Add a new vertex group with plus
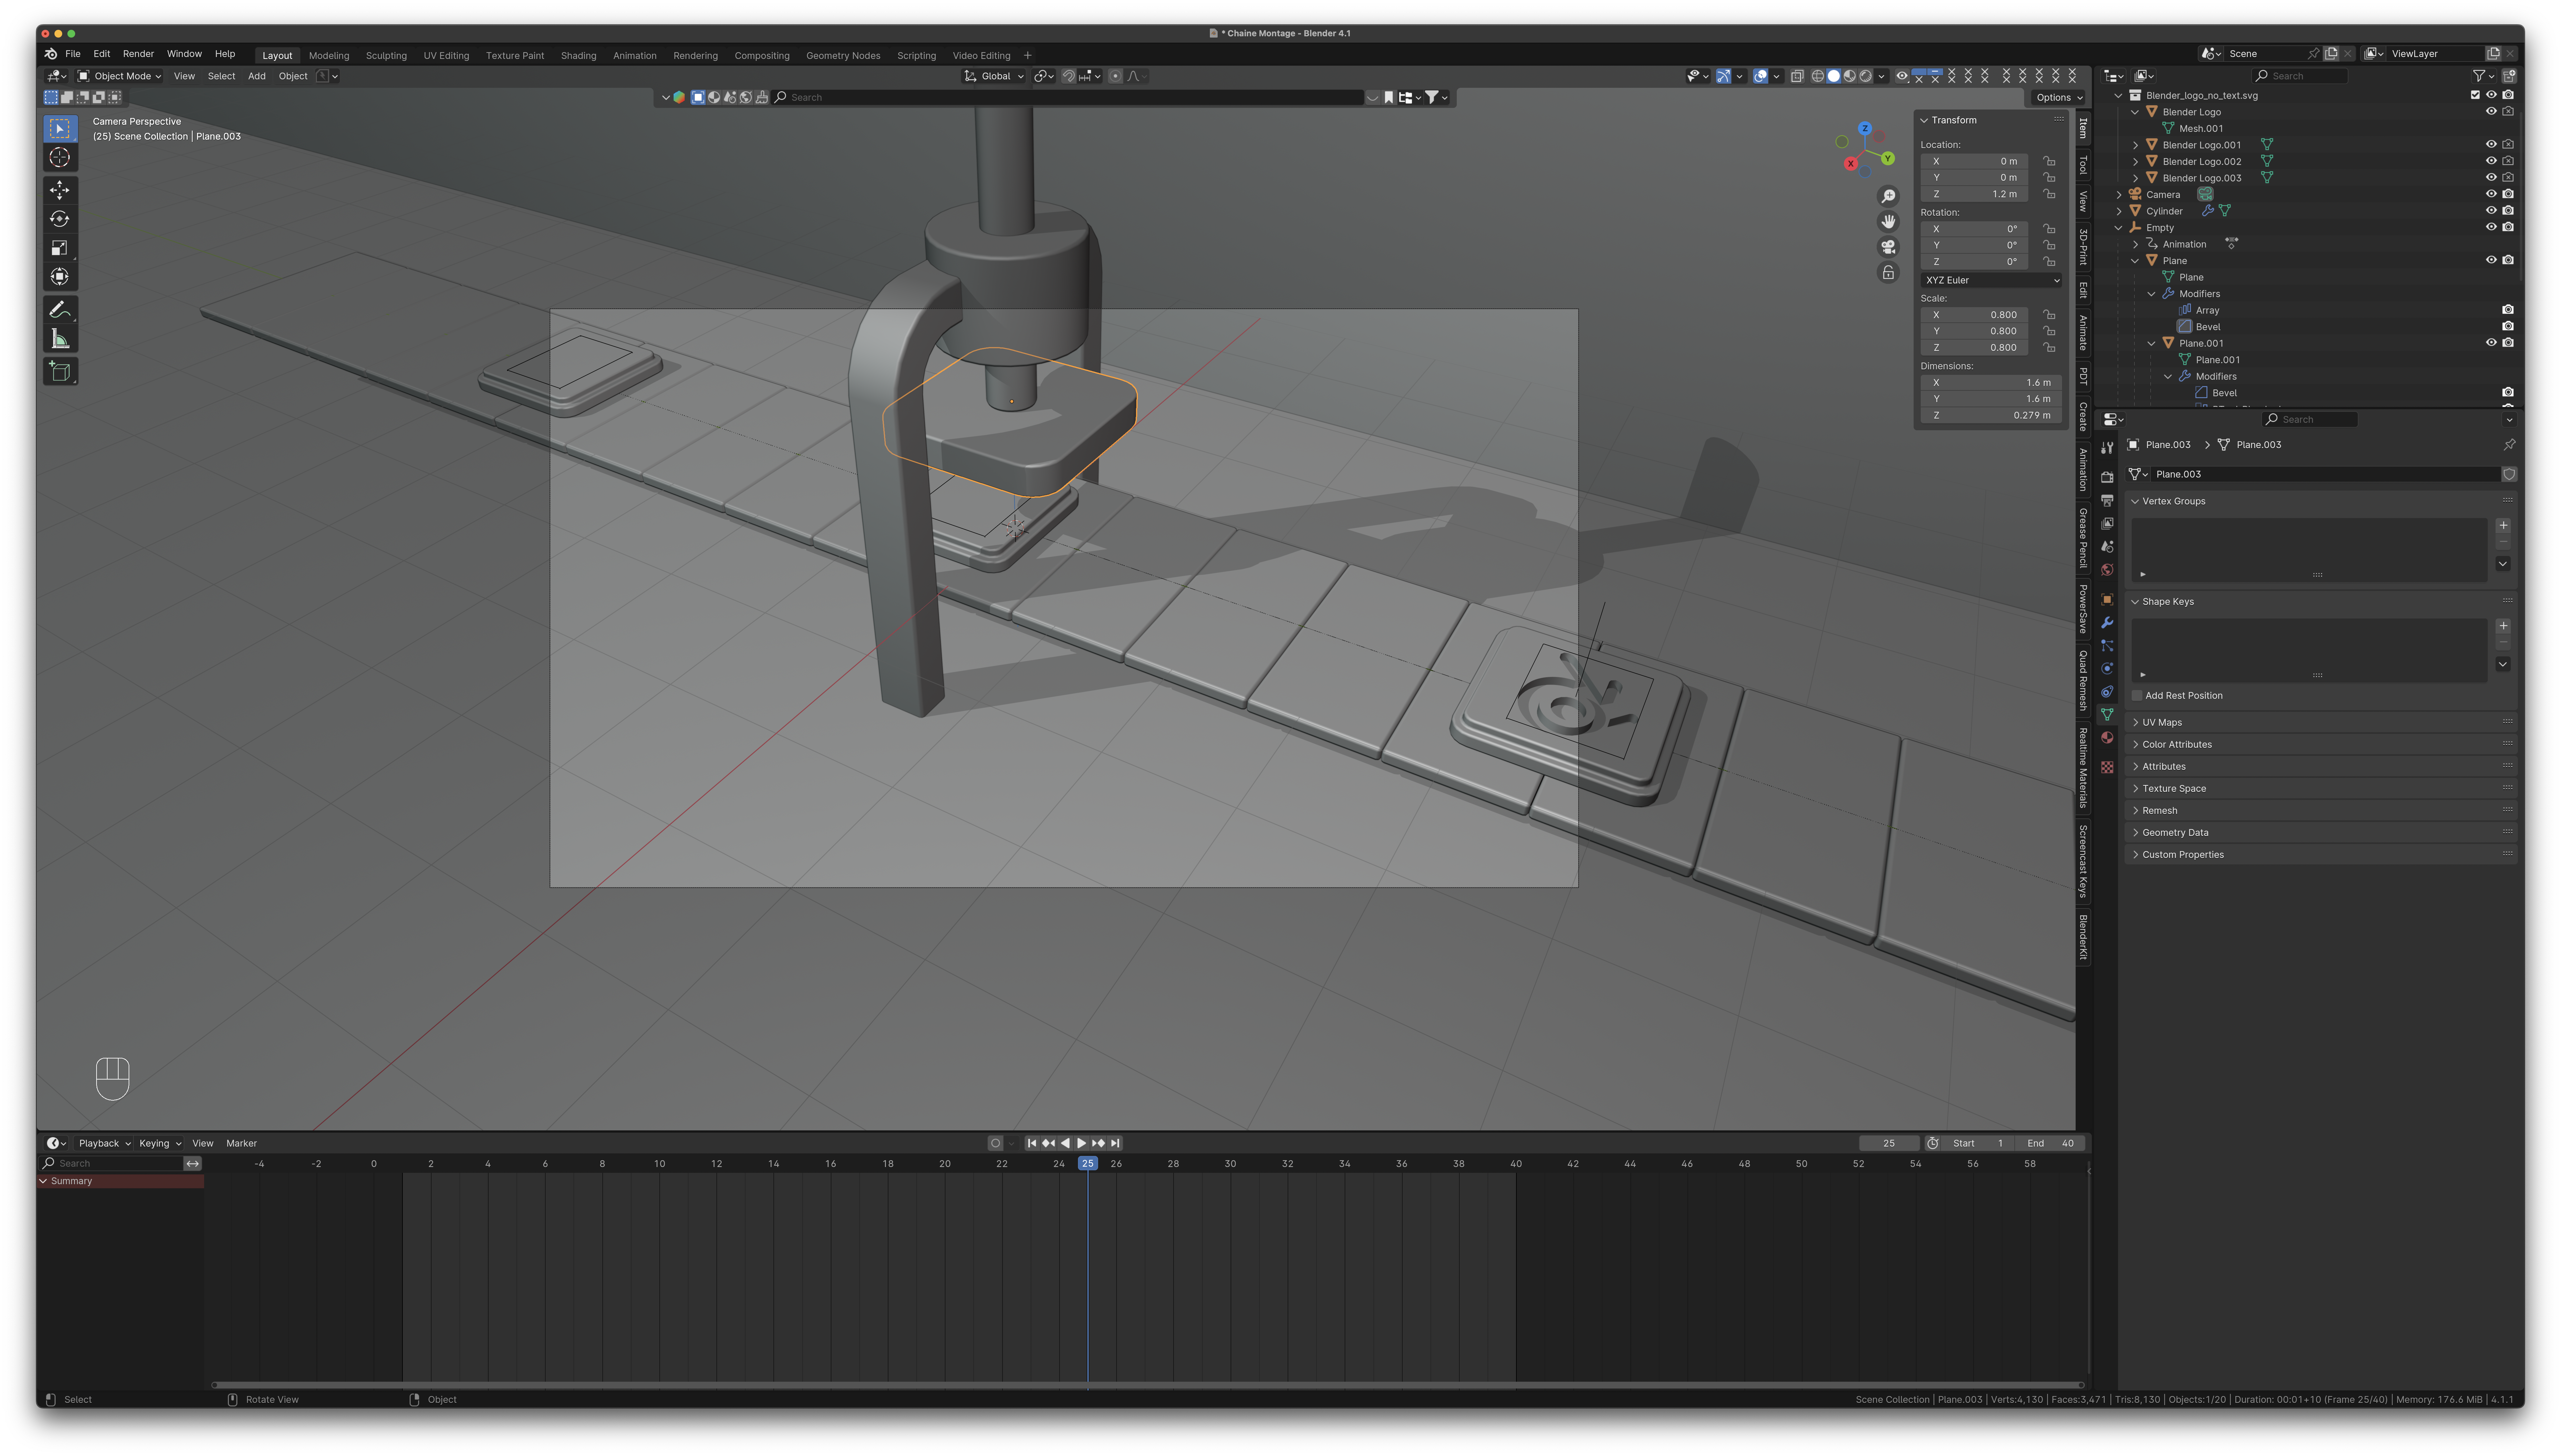Viewport: 2561px width, 1456px height. click(x=2503, y=526)
